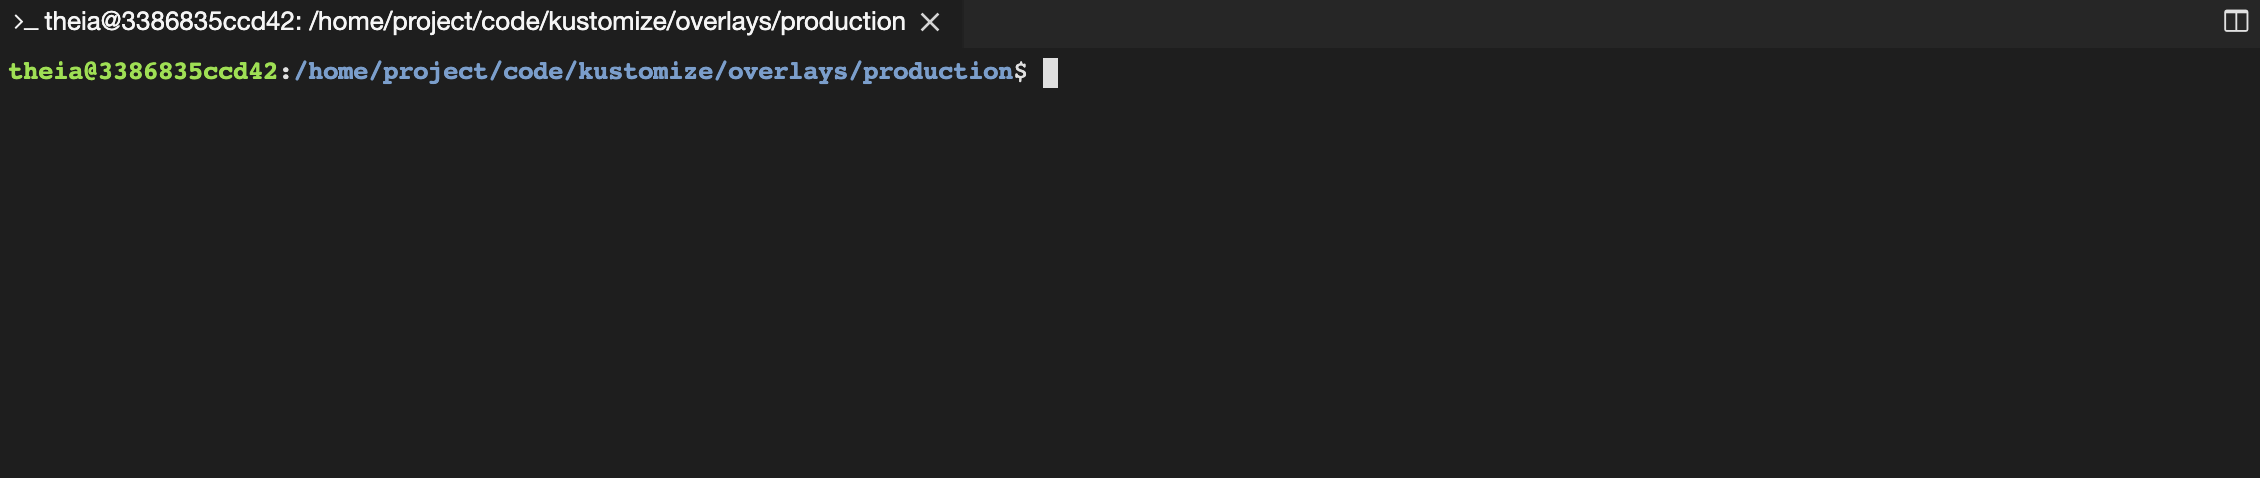Close the theia terminal tab
The image size is (2260, 478).
[x=930, y=22]
